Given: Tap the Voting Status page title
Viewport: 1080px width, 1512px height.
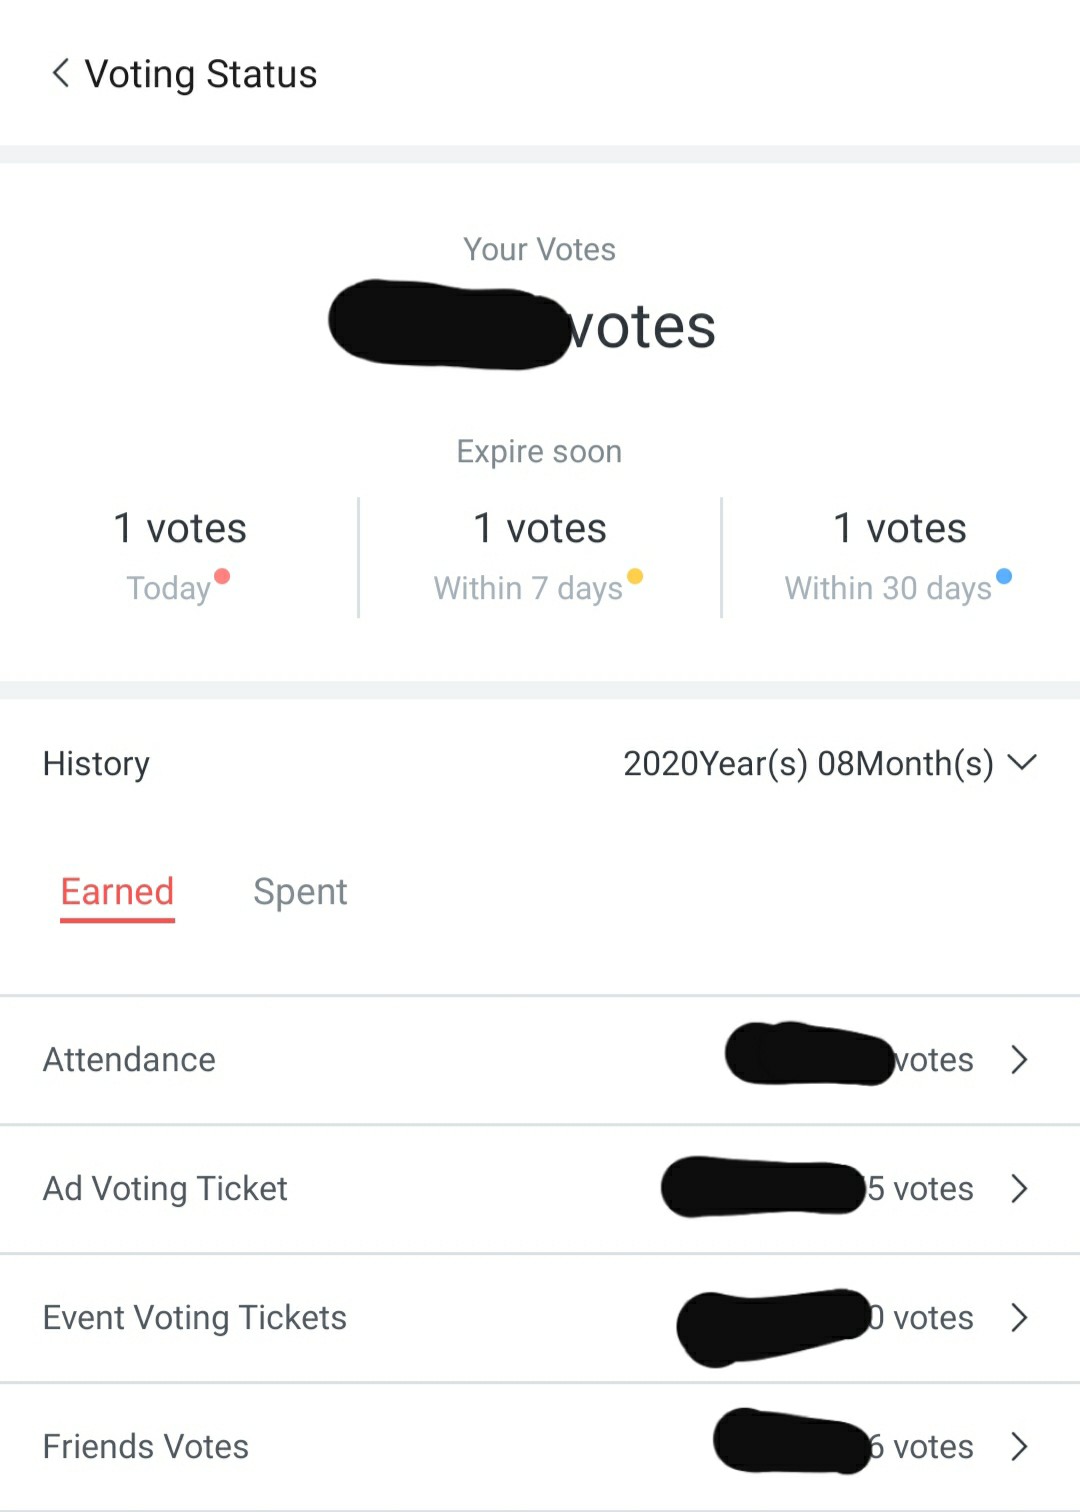Looking at the screenshot, I should (x=201, y=74).
